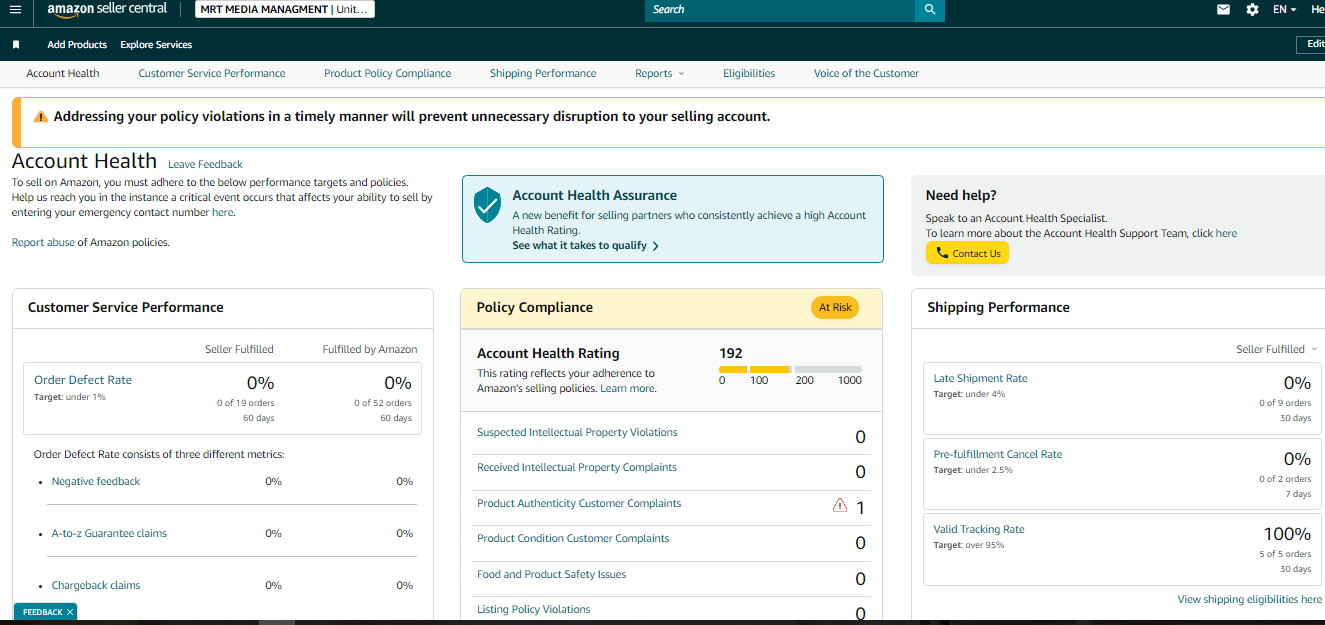Click the Account Health Assurance shield icon
Screen dimensions: 1325x625
tap(487, 204)
